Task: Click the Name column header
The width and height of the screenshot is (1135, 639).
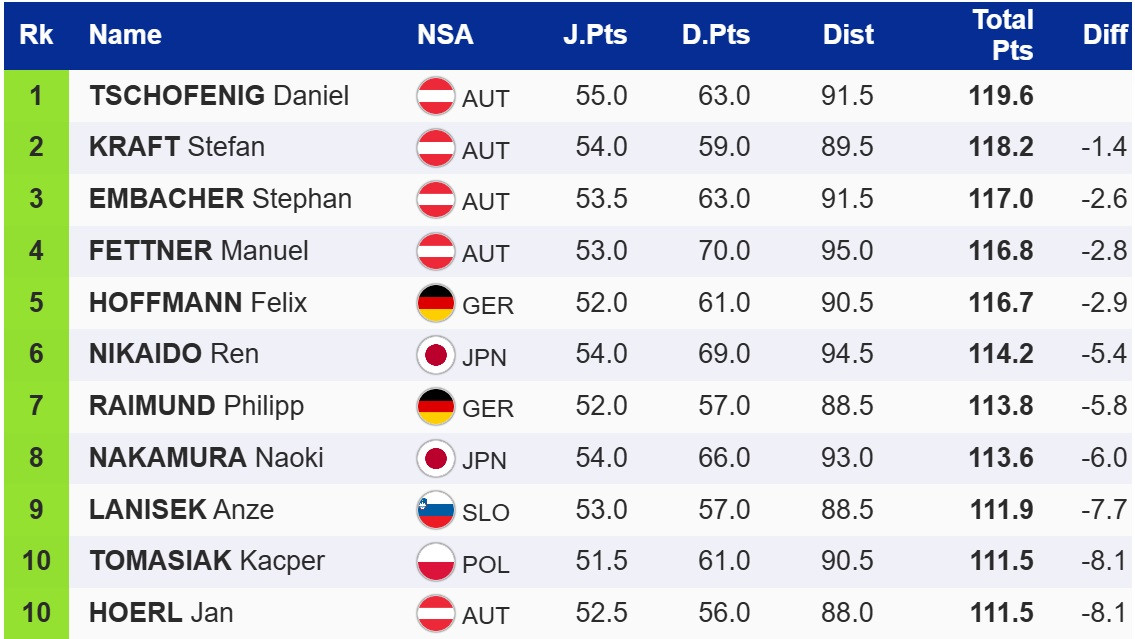Action: click(x=125, y=35)
